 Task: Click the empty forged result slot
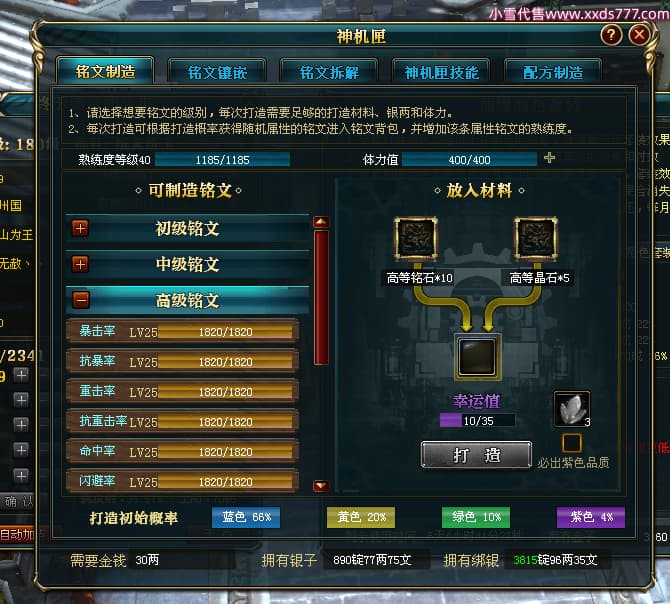point(477,357)
